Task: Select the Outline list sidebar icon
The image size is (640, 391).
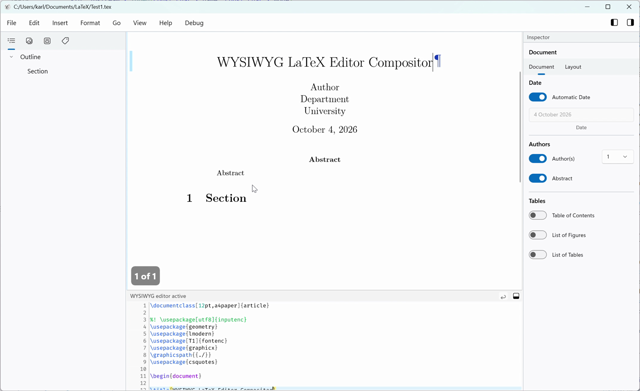Action: [x=11, y=41]
